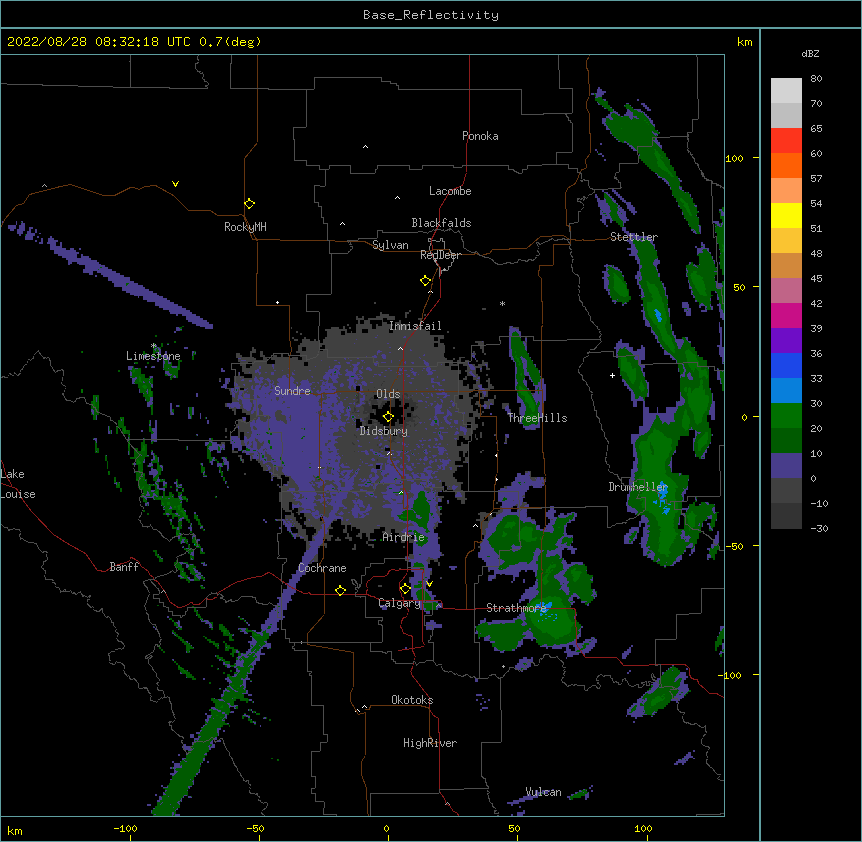Click the km unit label at top right
Image resolution: width=862 pixels, height=842 pixels.
pos(744,42)
